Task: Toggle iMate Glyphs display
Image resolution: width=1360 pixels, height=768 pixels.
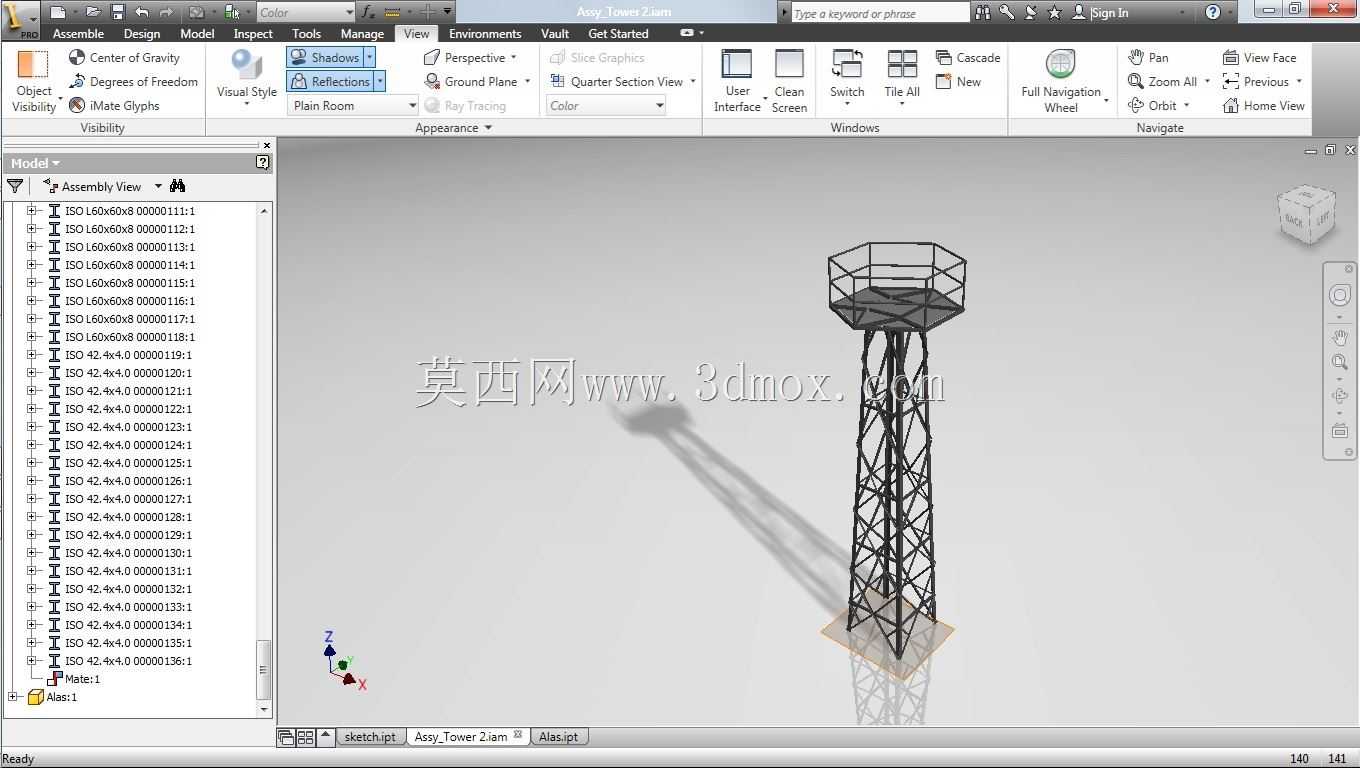Action: point(114,105)
